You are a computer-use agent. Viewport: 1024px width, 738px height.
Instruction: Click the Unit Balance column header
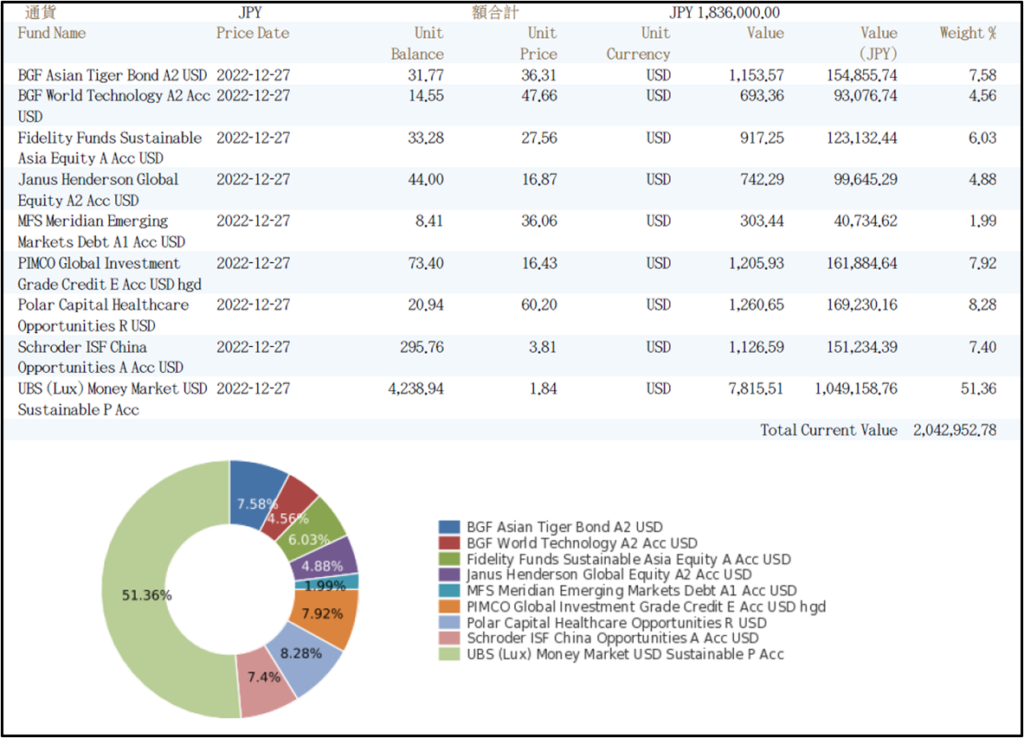click(x=417, y=43)
